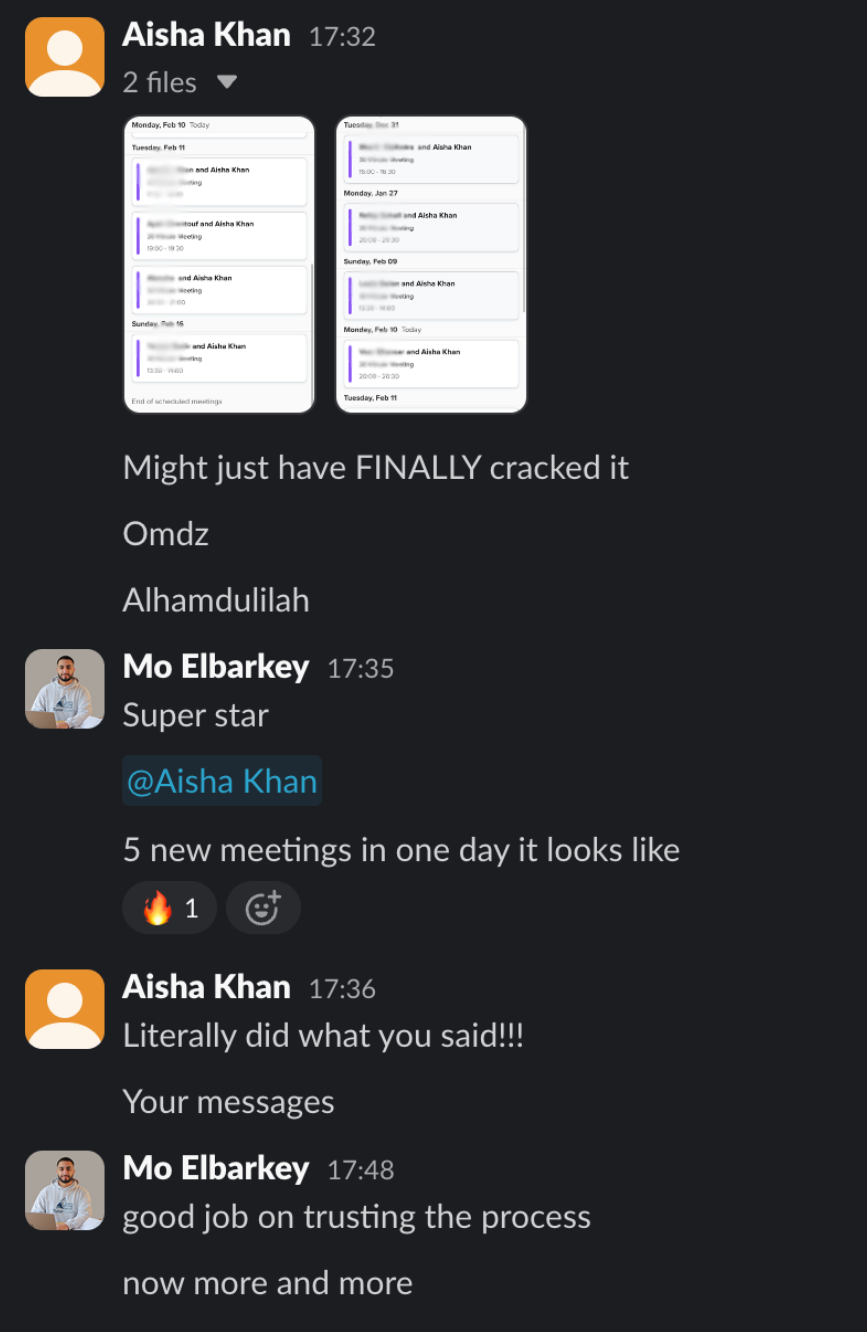Click Aisha Khan's avatar at 17:36 message
The image size is (867, 1332).
pos(65,1009)
